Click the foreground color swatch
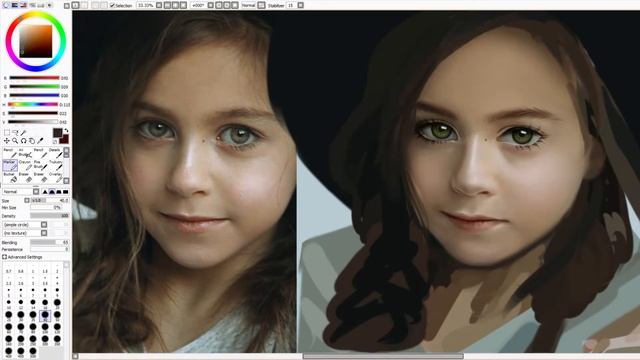Screen dimensions: 640x360 pos(58,133)
